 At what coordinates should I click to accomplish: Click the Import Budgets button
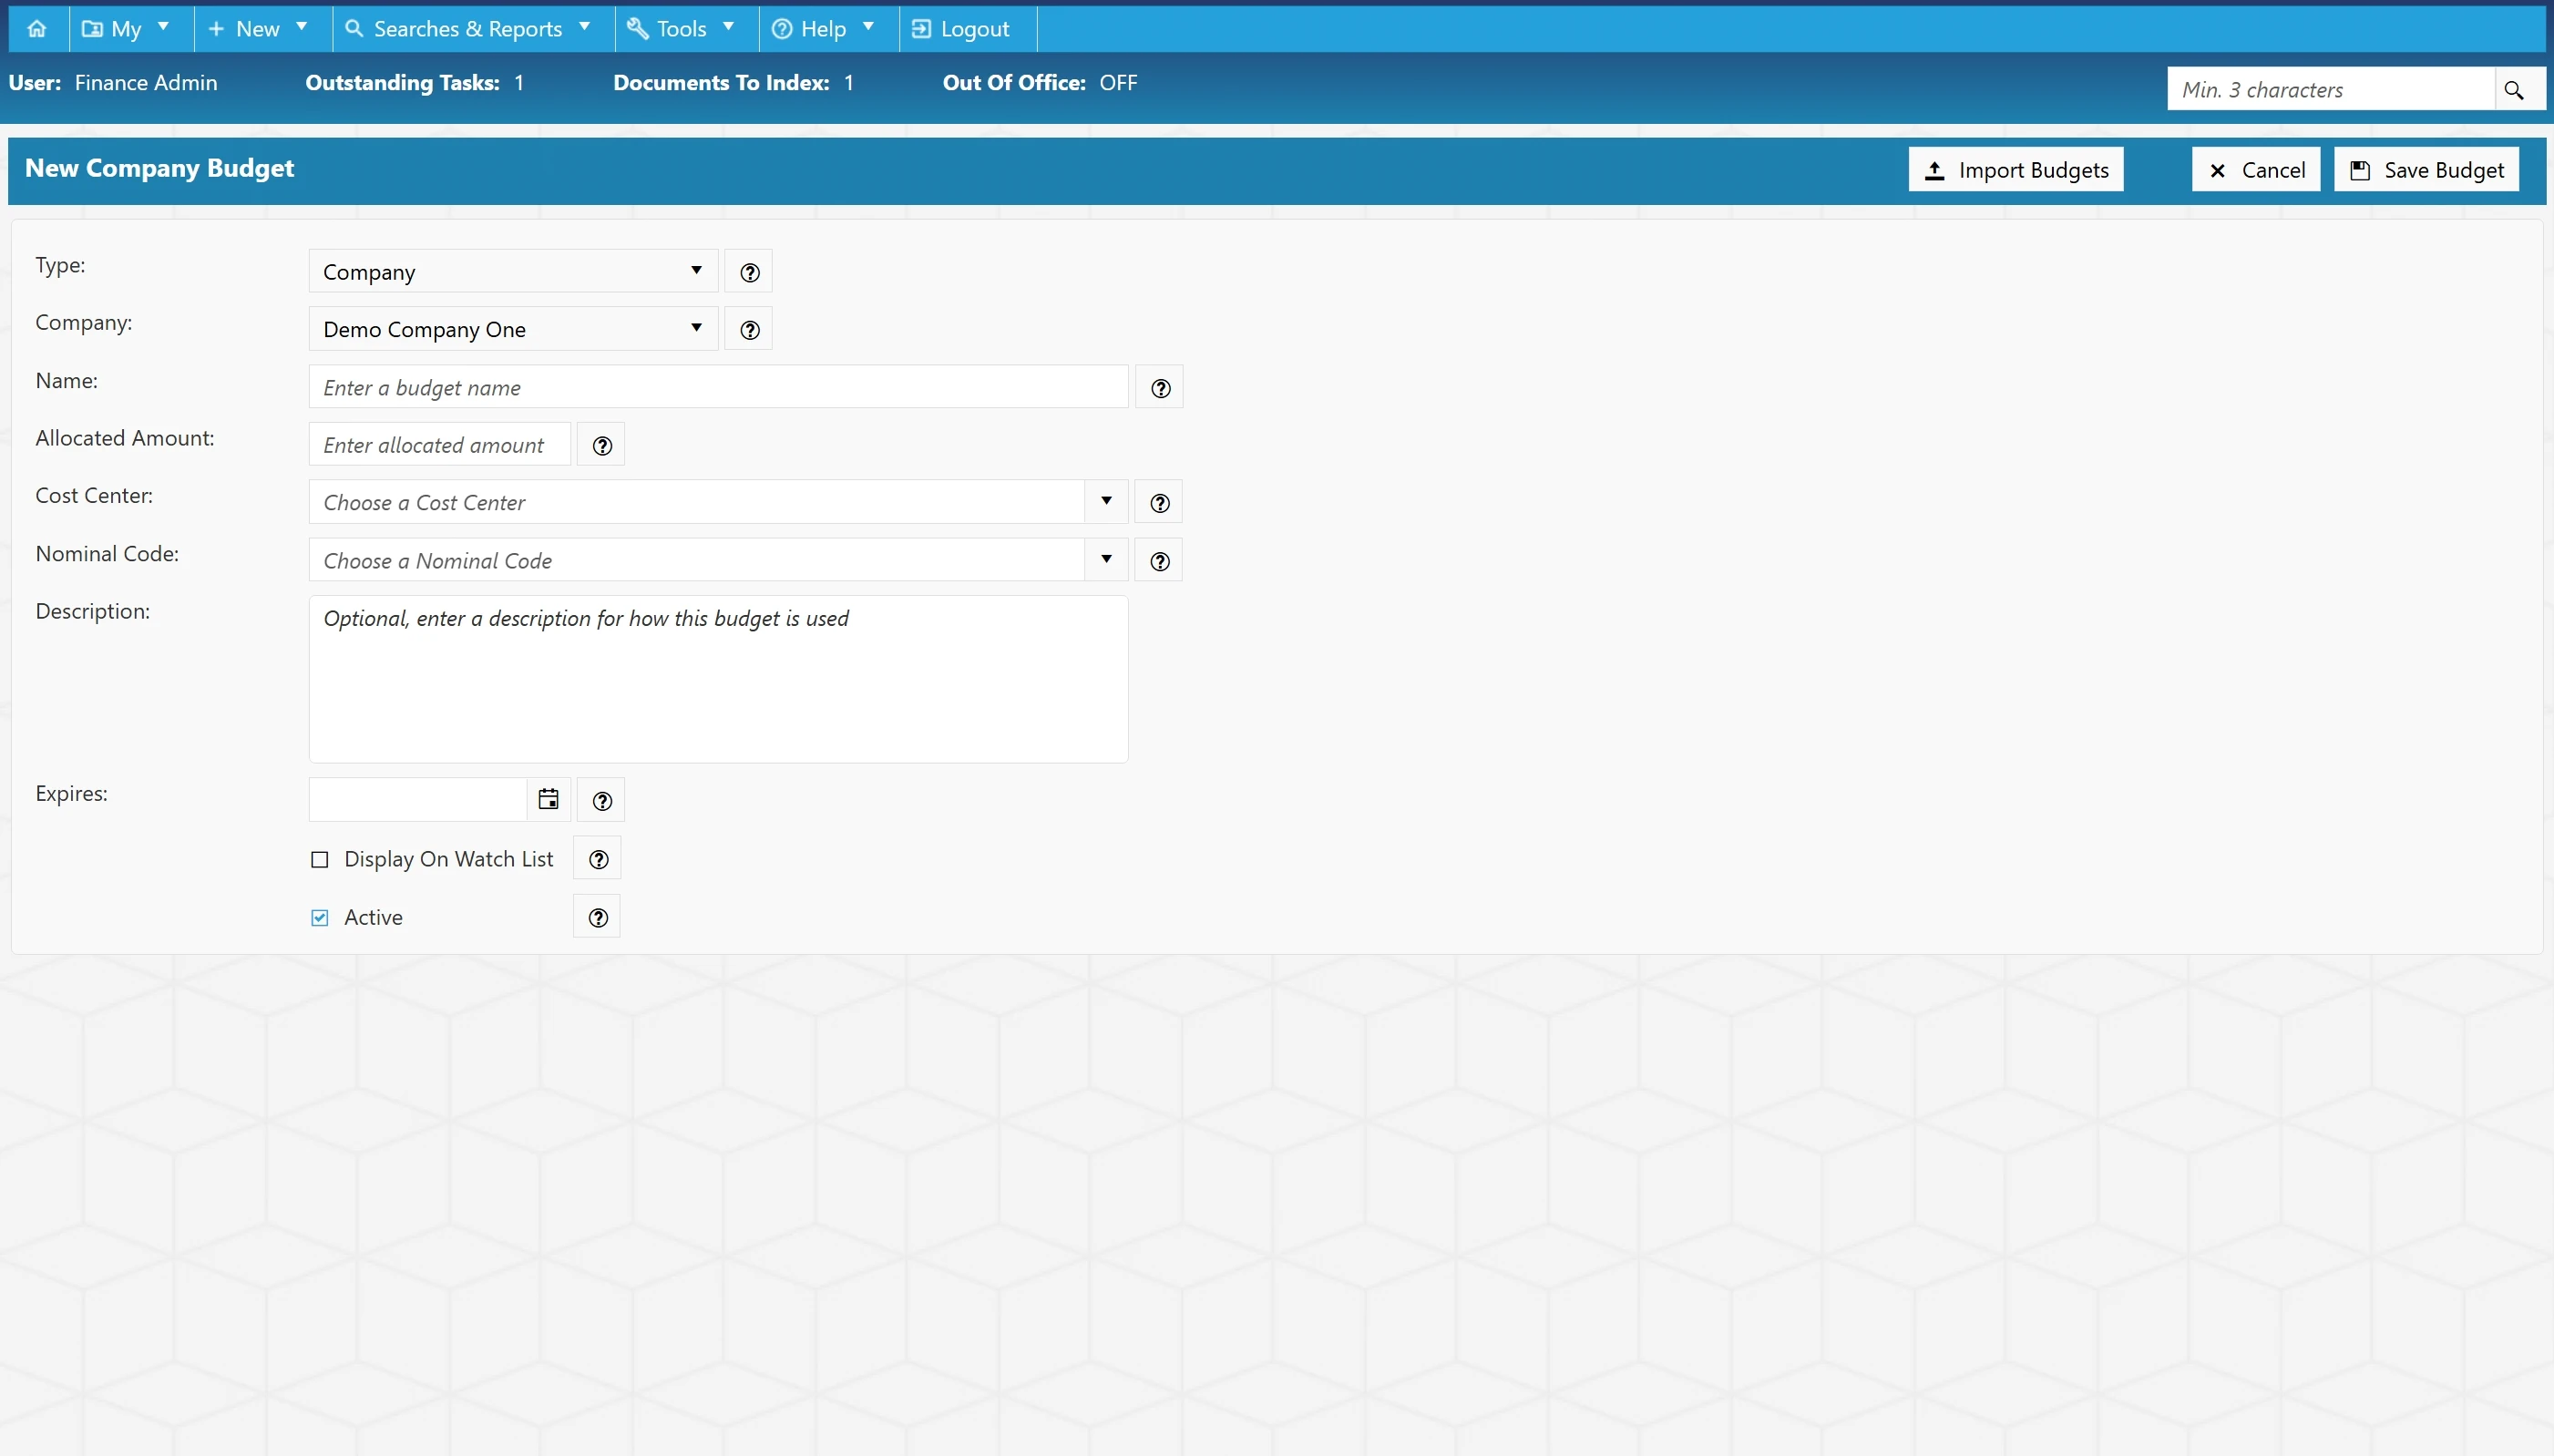(2016, 169)
